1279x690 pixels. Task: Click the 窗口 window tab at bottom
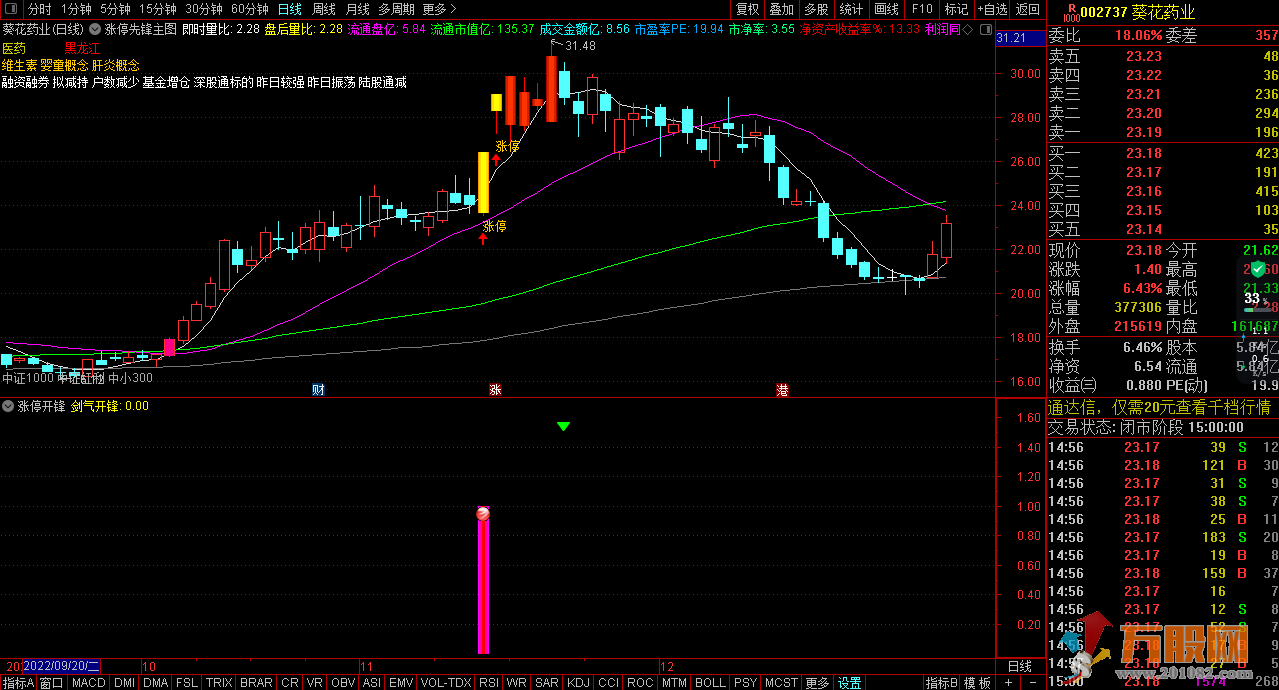pos(52,683)
